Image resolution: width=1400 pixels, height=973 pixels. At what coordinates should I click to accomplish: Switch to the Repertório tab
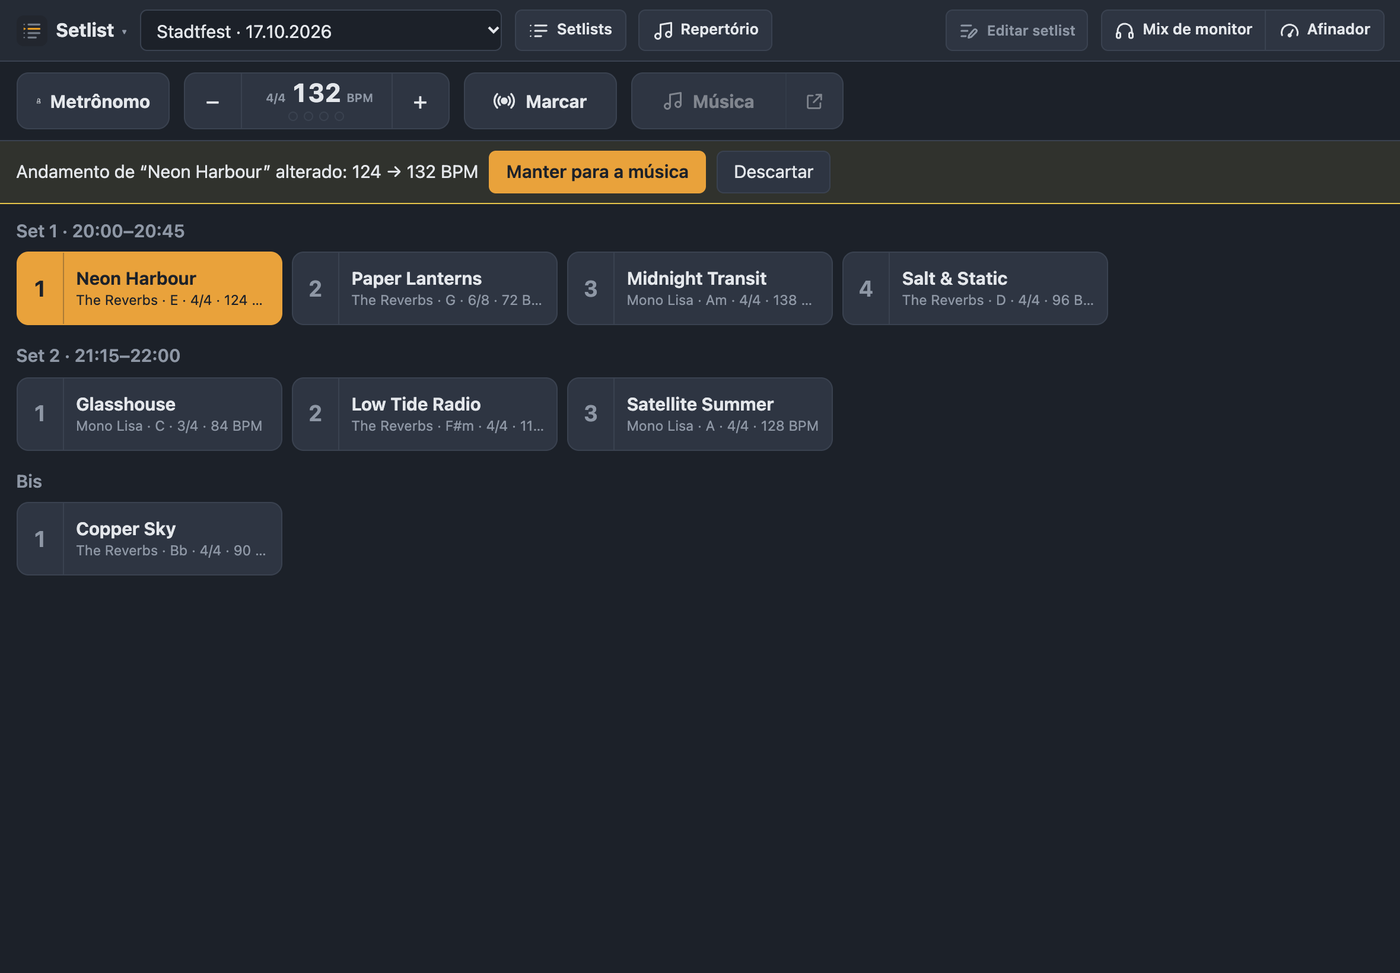(705, 30)
